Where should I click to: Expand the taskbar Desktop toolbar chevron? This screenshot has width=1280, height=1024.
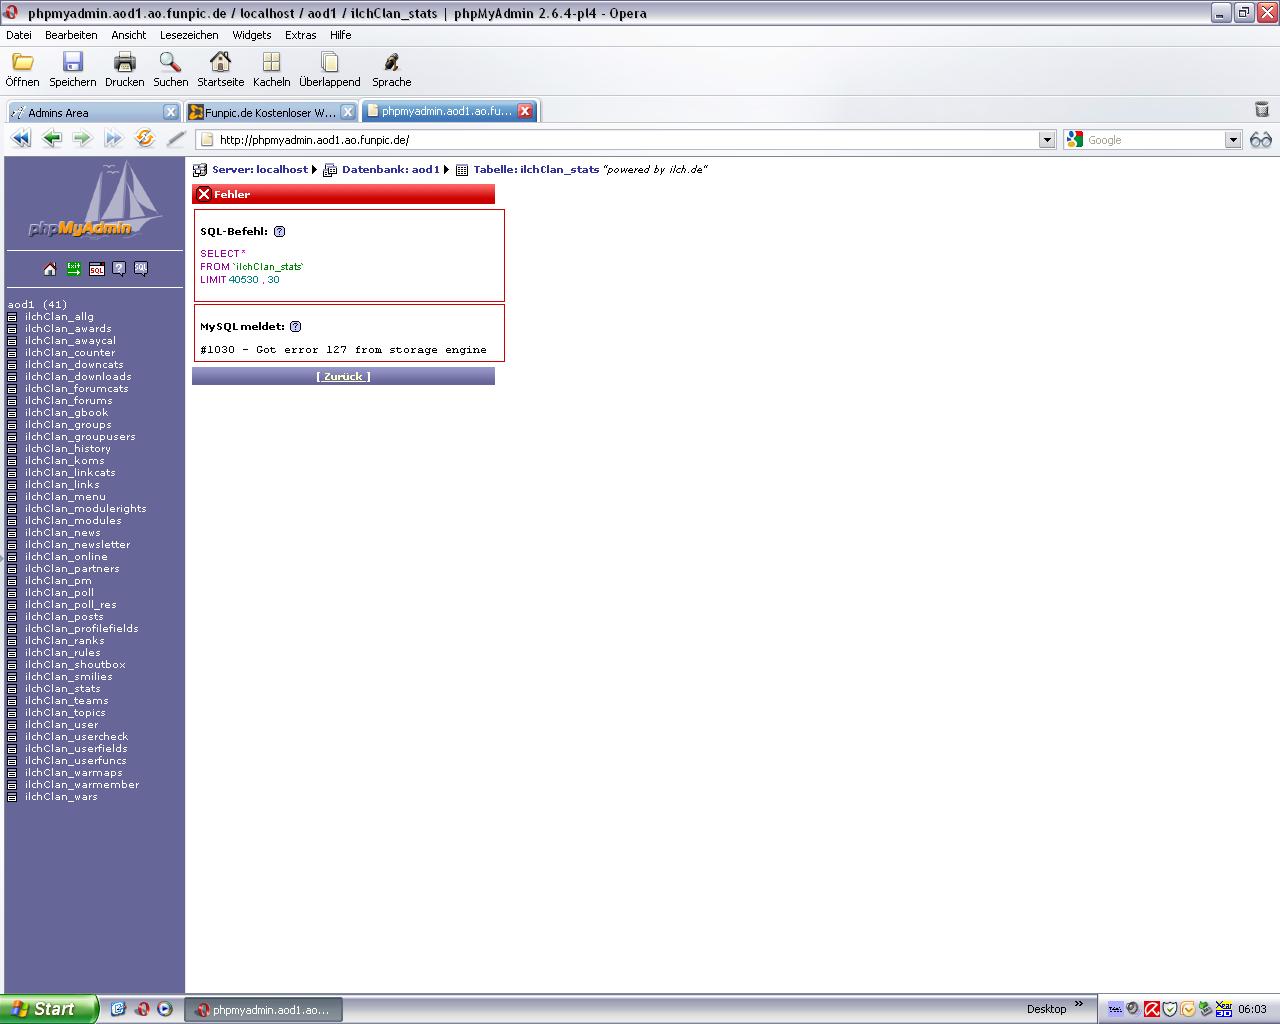[x=1078, y=1005]
